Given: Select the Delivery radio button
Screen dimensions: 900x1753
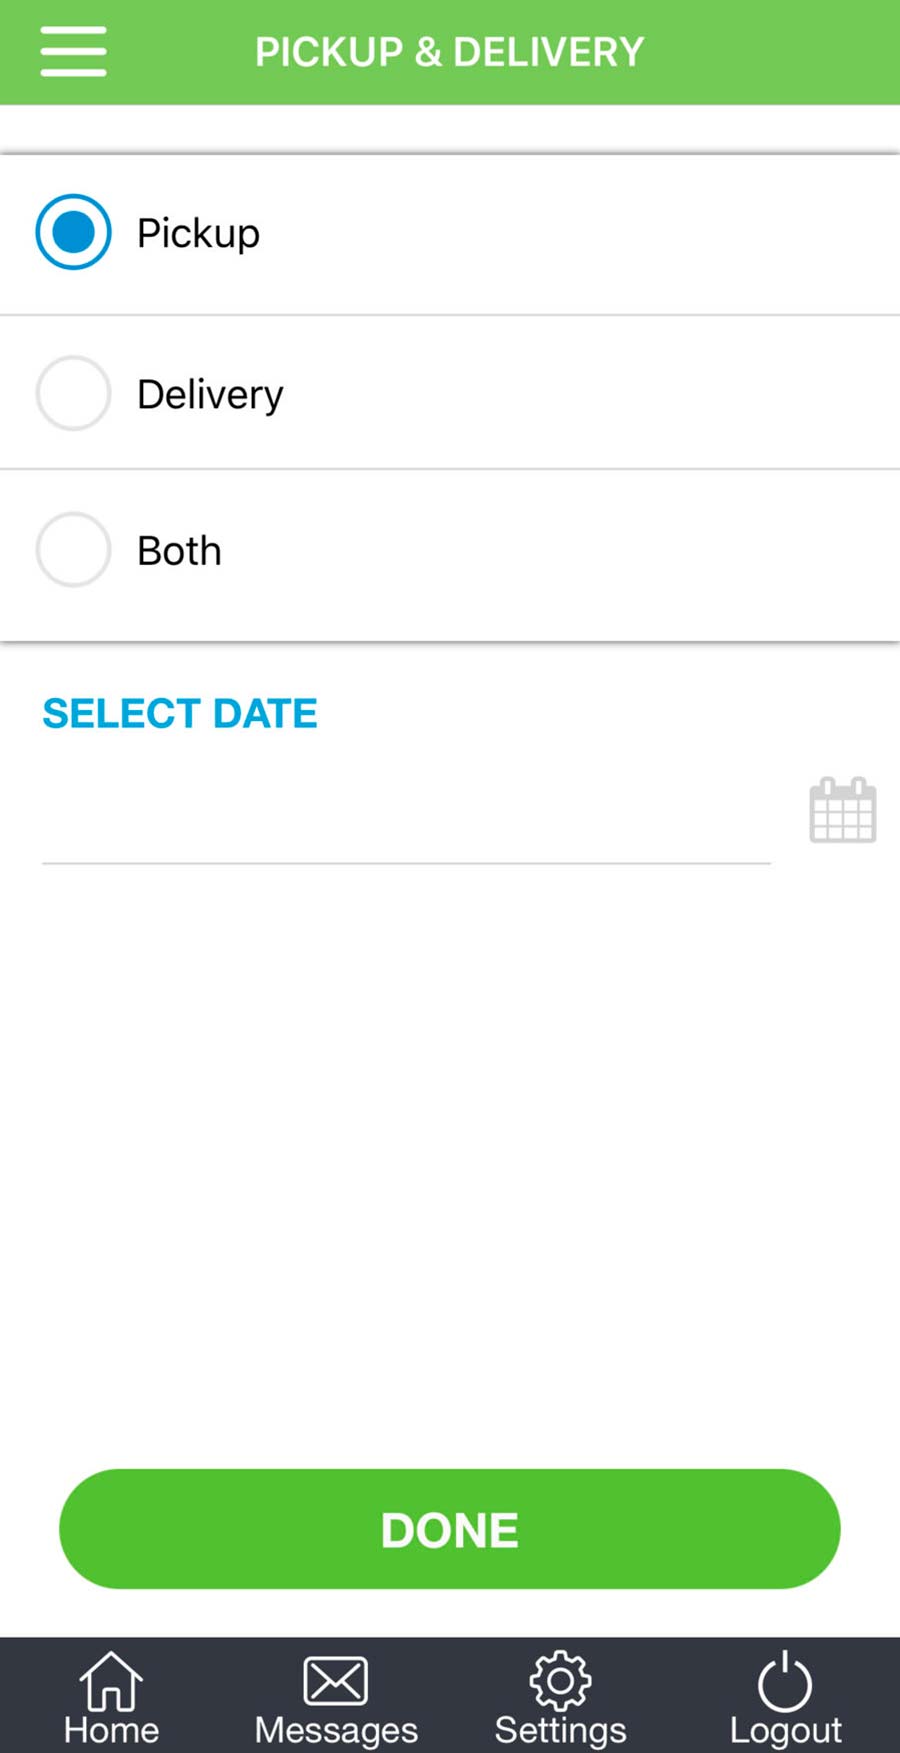Looking at the screenshot, I should click(x=72, y=393).
